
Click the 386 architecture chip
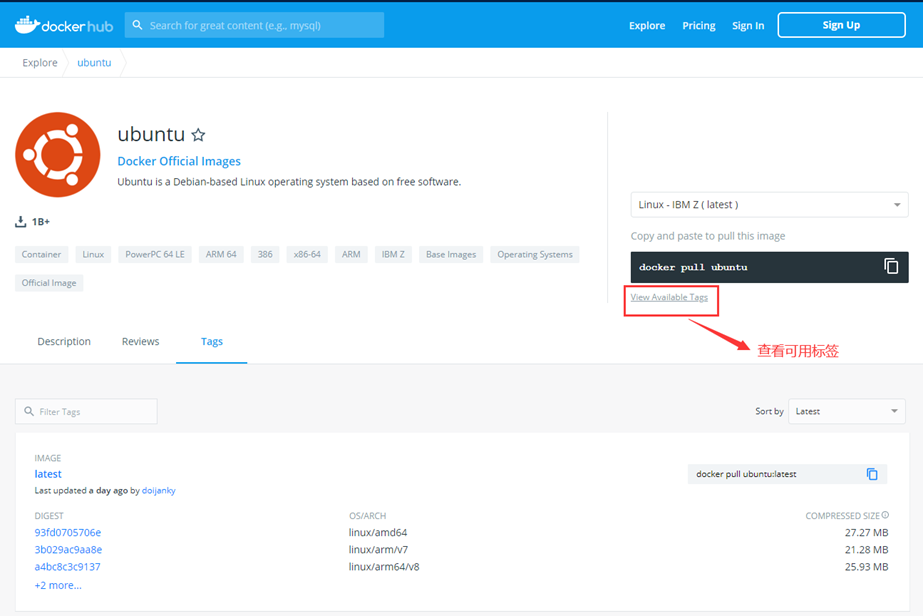tap(265, 254)
